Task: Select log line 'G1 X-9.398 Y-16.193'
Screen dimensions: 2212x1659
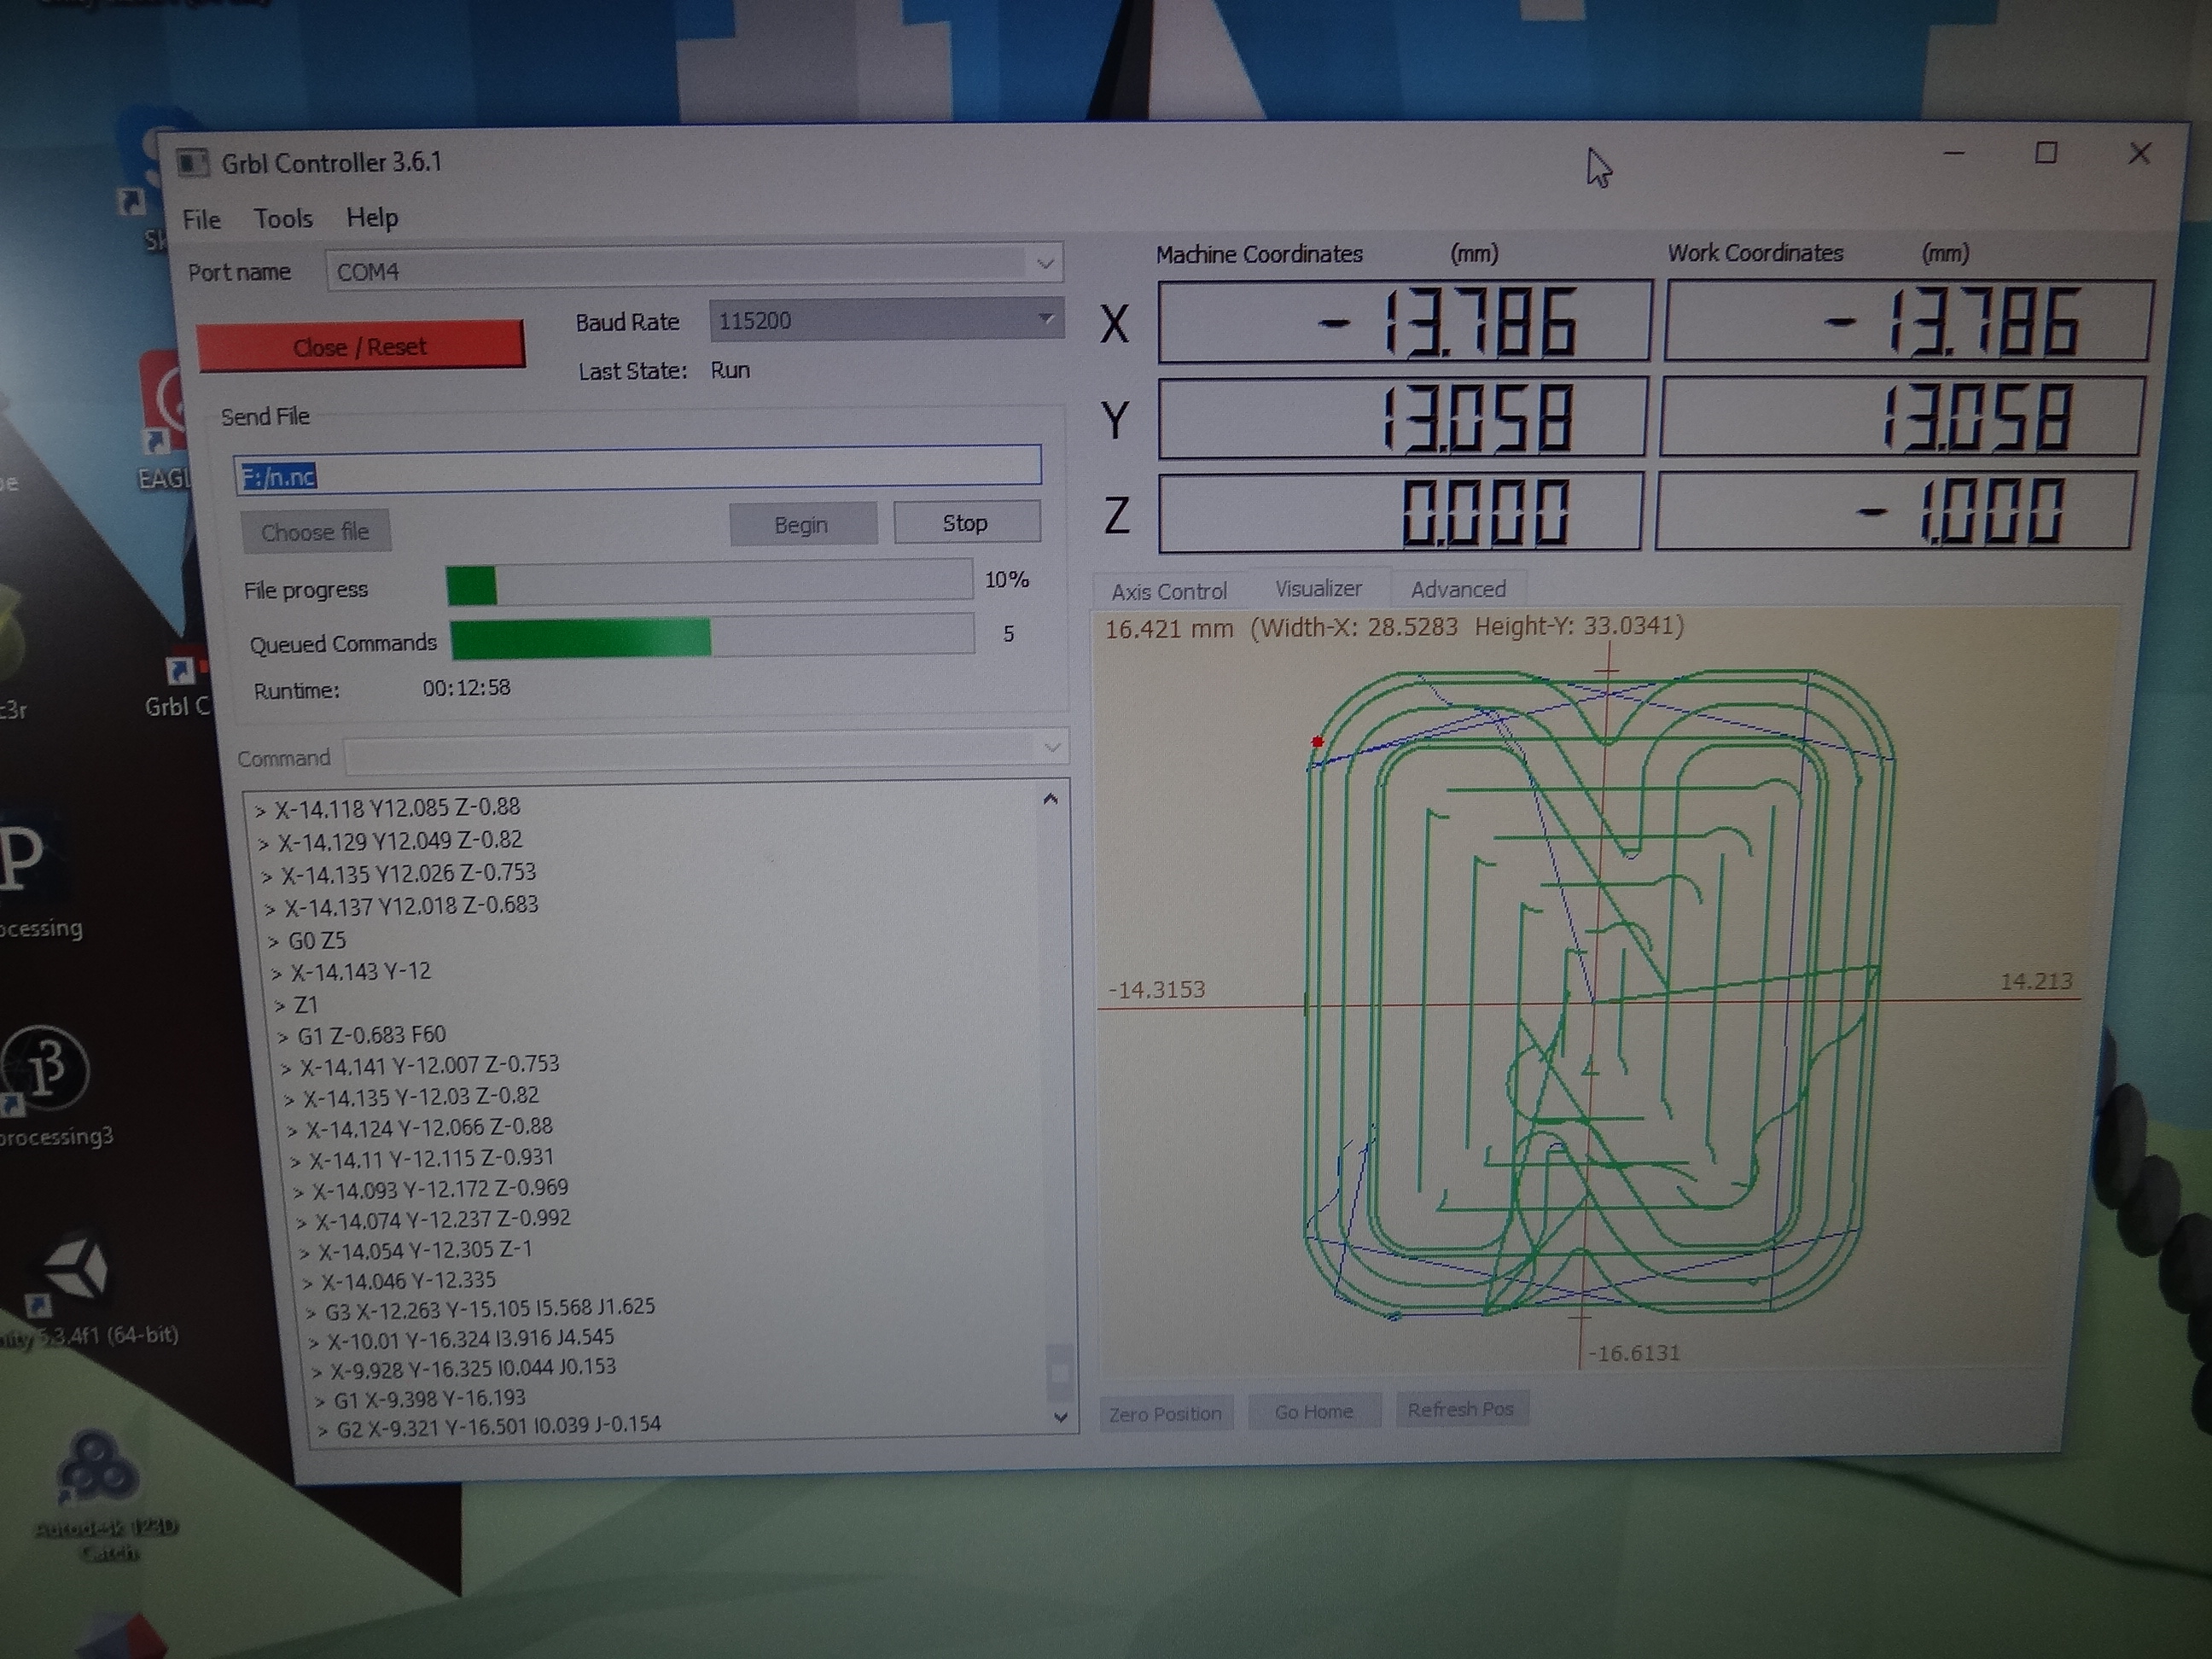Action: (x=429, y=1398)
